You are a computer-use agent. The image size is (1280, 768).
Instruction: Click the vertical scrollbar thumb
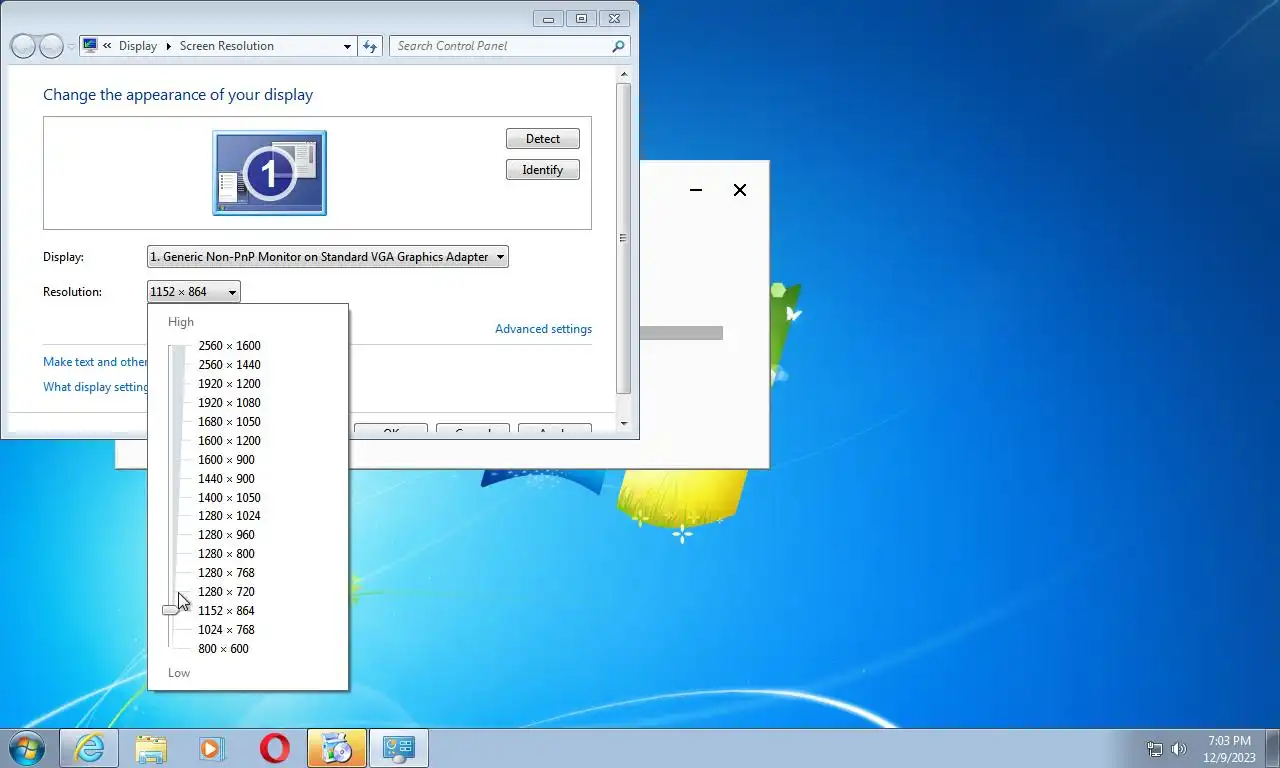624,238
